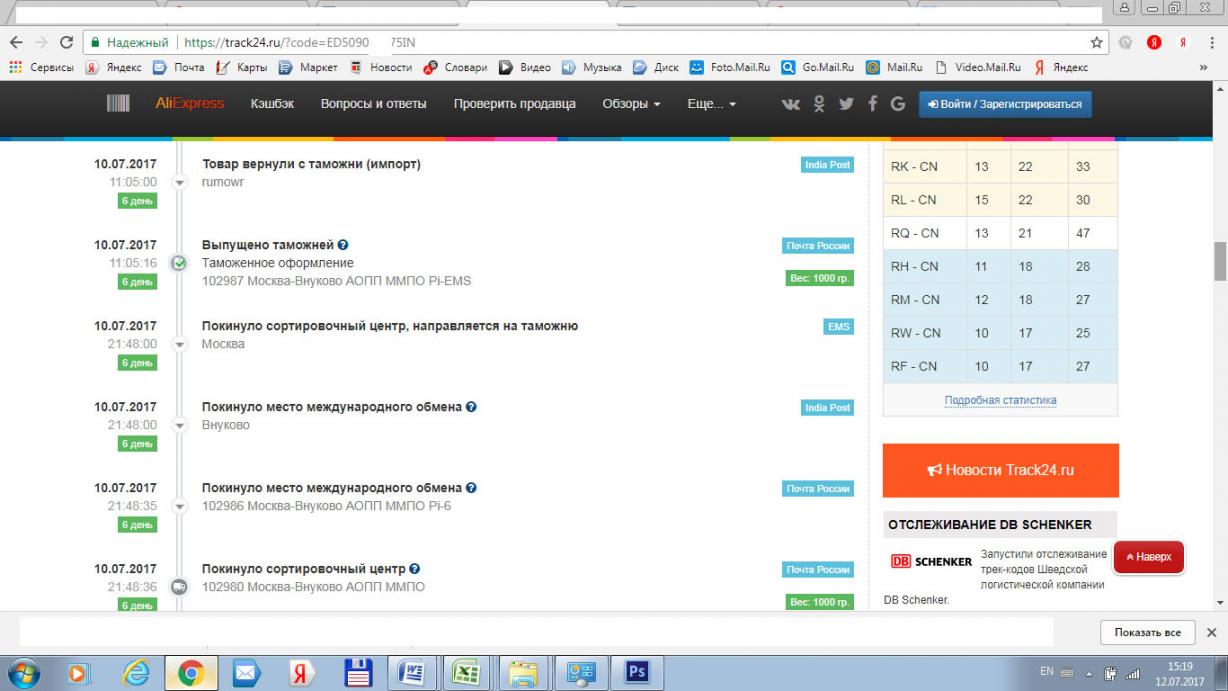Expand the Еще... dropdown menu
Screen dimensions: 1228x691
(711, 104)
